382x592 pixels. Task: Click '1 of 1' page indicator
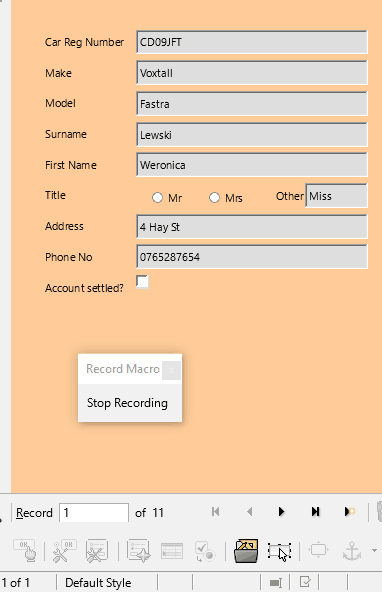point(15,583)
